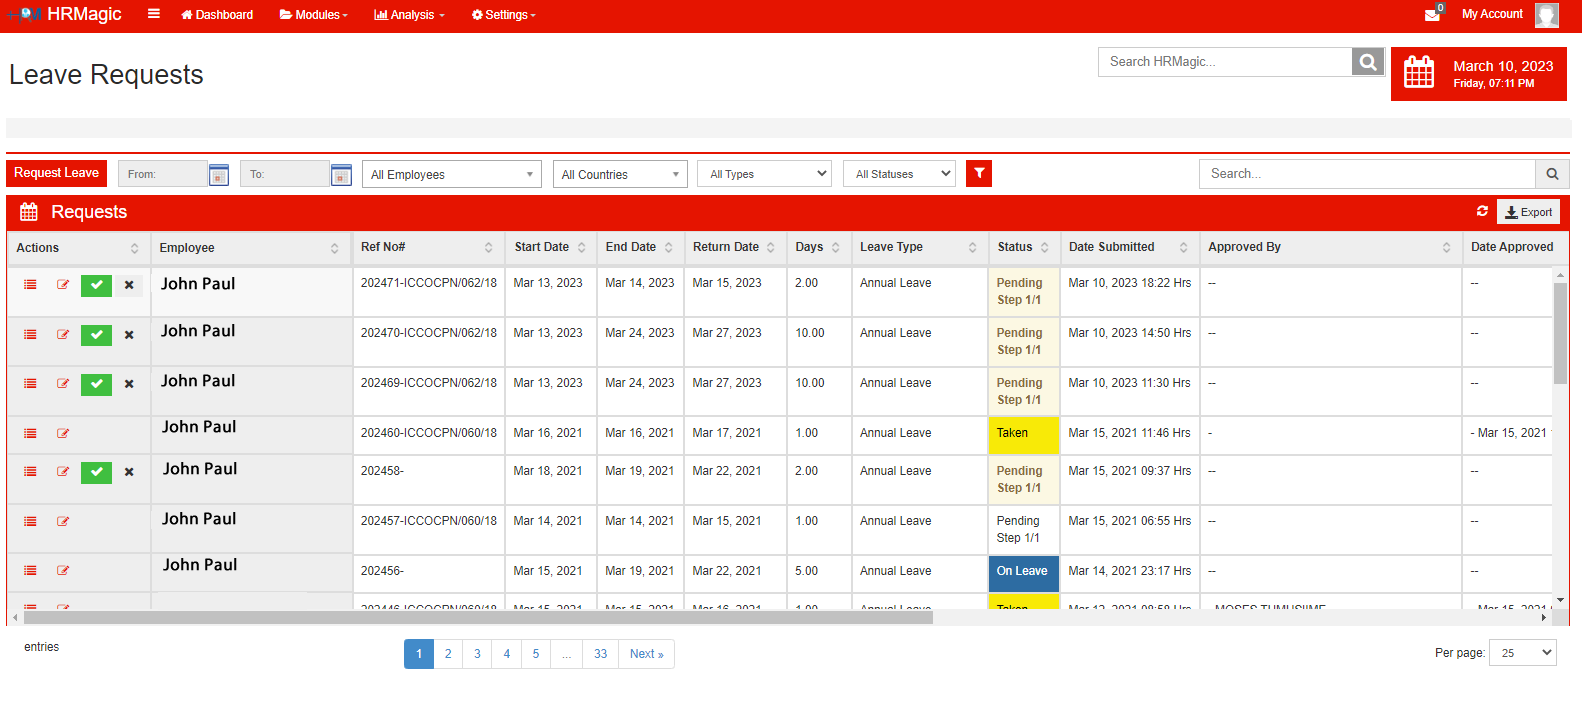Reject leave request 202470-ICCOCPN/062/18

tap(129, 335)
